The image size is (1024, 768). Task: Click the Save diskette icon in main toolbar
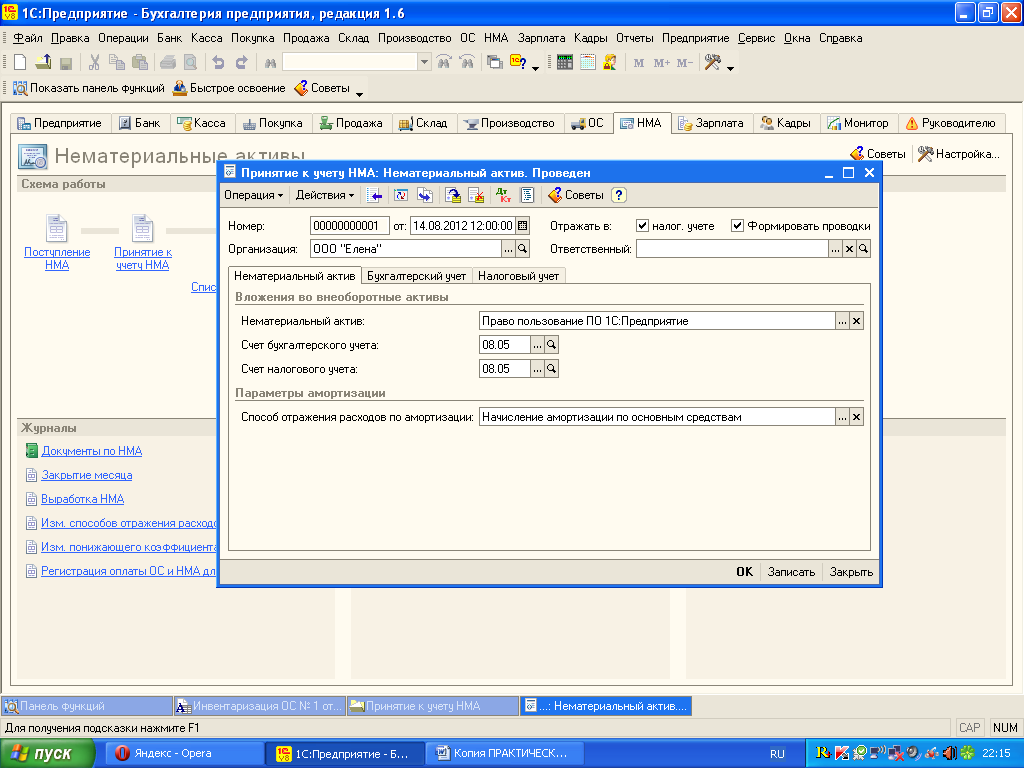[65, 63]
